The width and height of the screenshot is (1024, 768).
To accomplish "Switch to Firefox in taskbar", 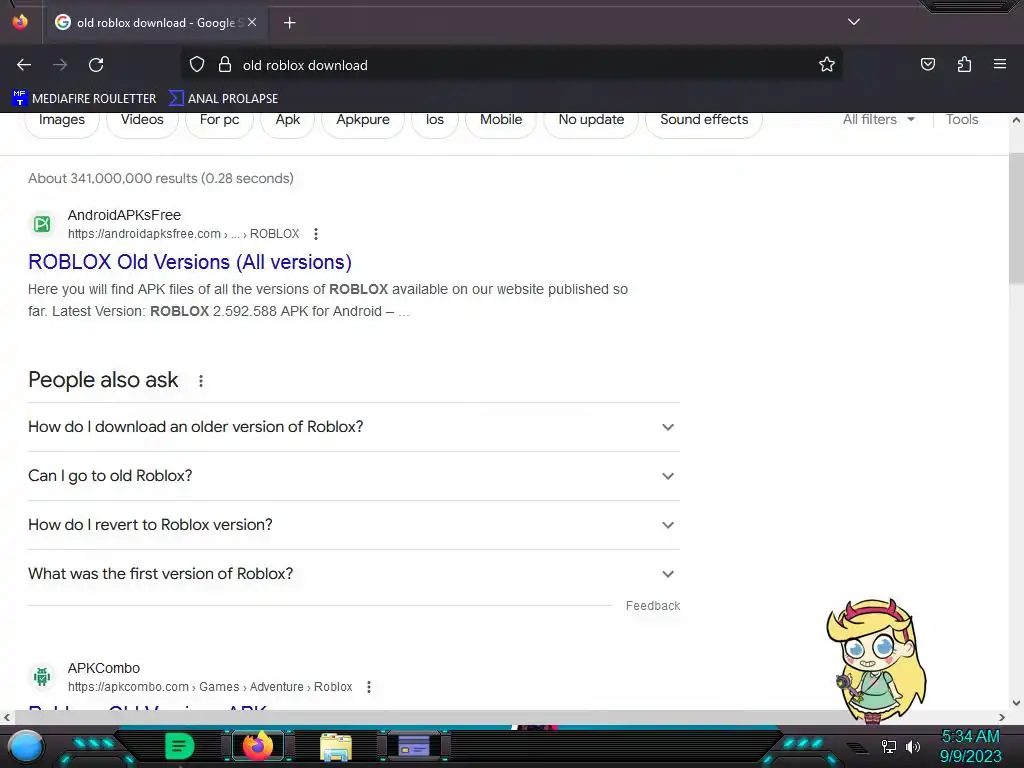I will (x=257, y=746).
